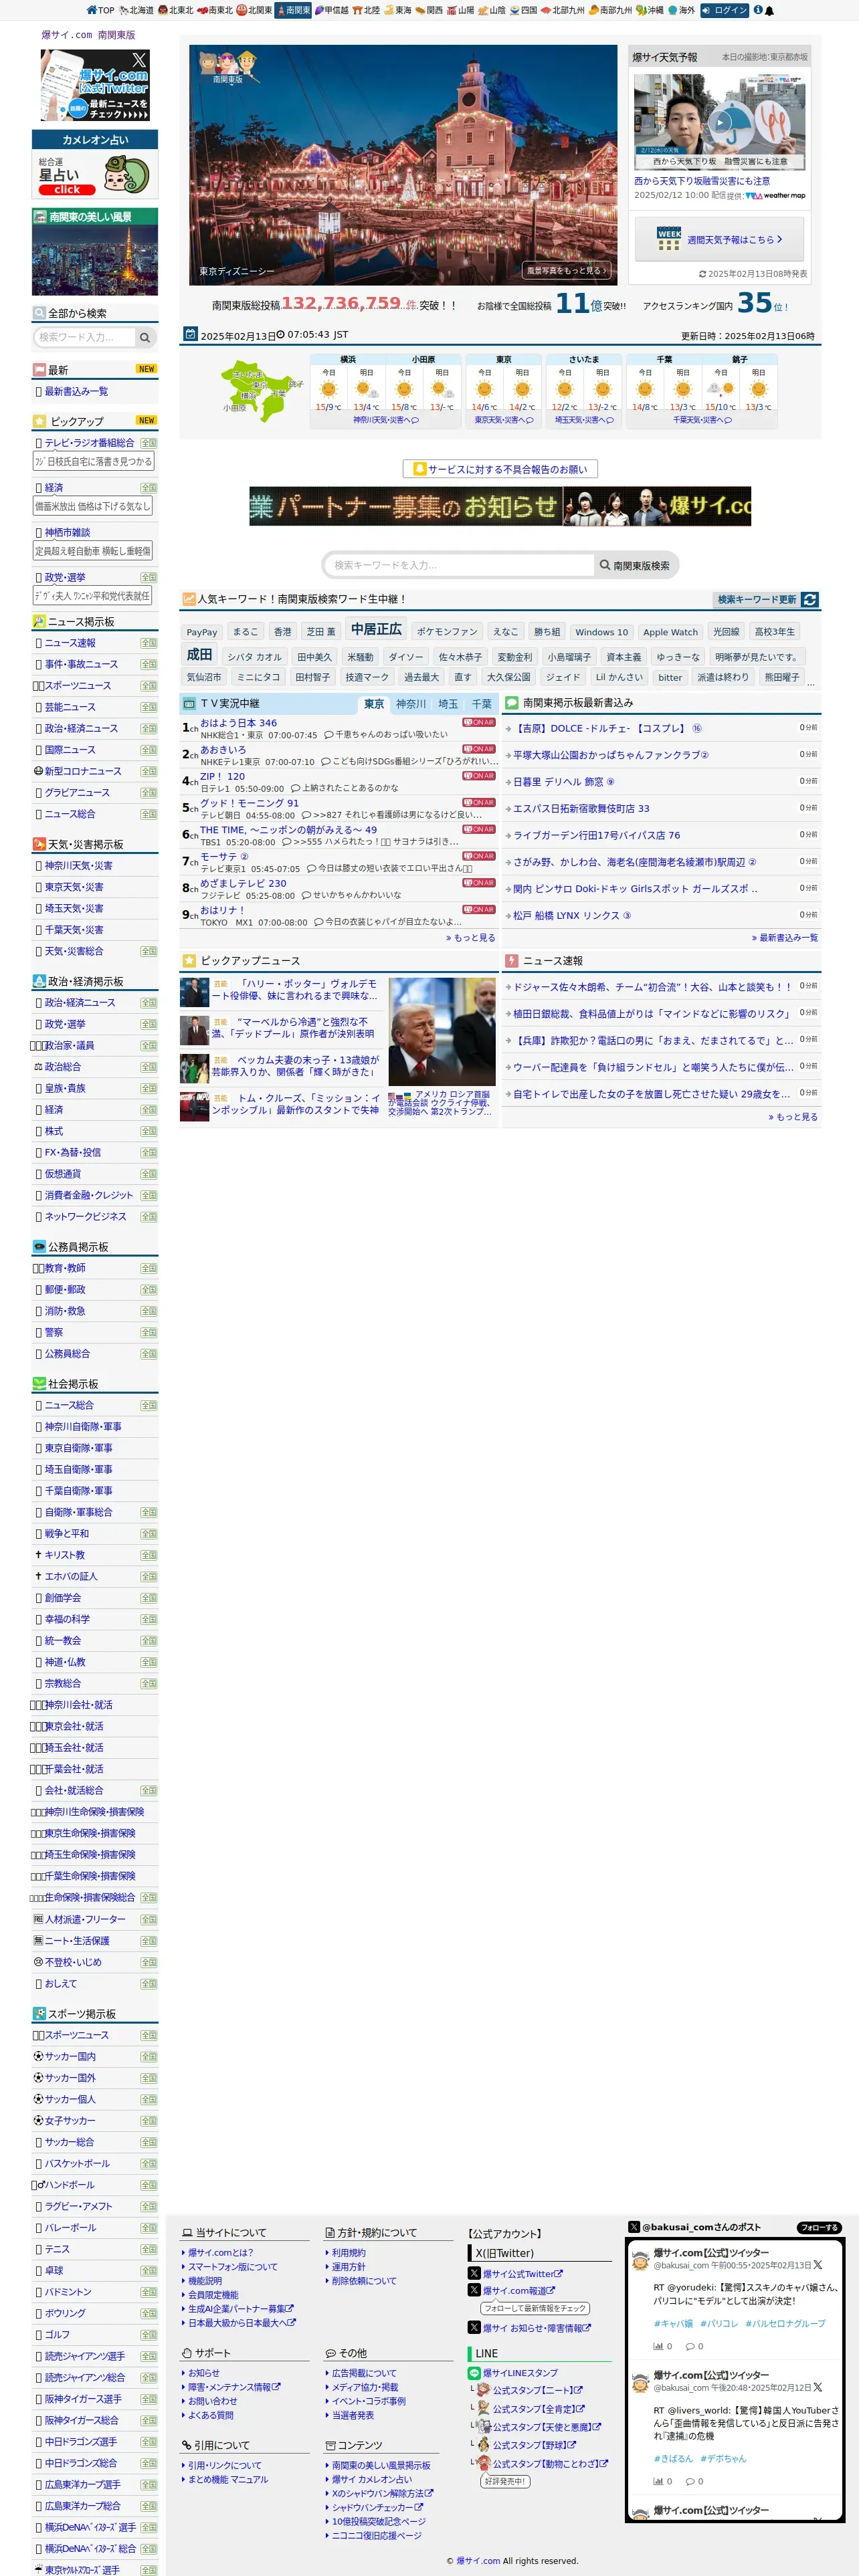
Task: Click ON AIR badge for おはよう日本
Action: click(479, 722)
